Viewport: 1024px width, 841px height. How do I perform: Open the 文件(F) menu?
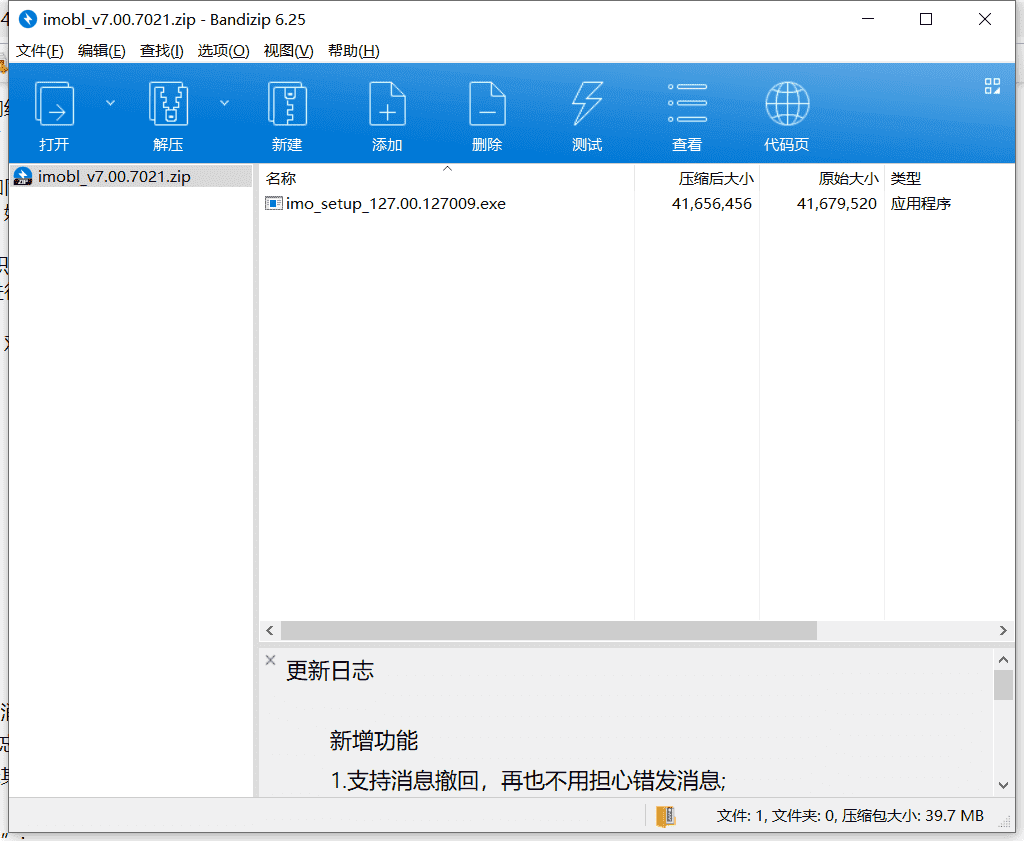click(x=39, y=51)
